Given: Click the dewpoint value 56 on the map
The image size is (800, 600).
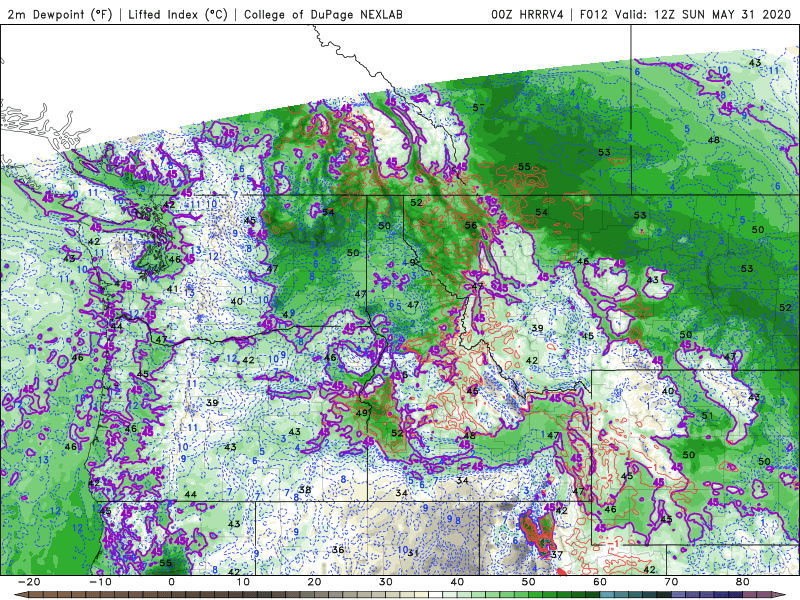Looking at the screenshot, I should pos(471,225).
